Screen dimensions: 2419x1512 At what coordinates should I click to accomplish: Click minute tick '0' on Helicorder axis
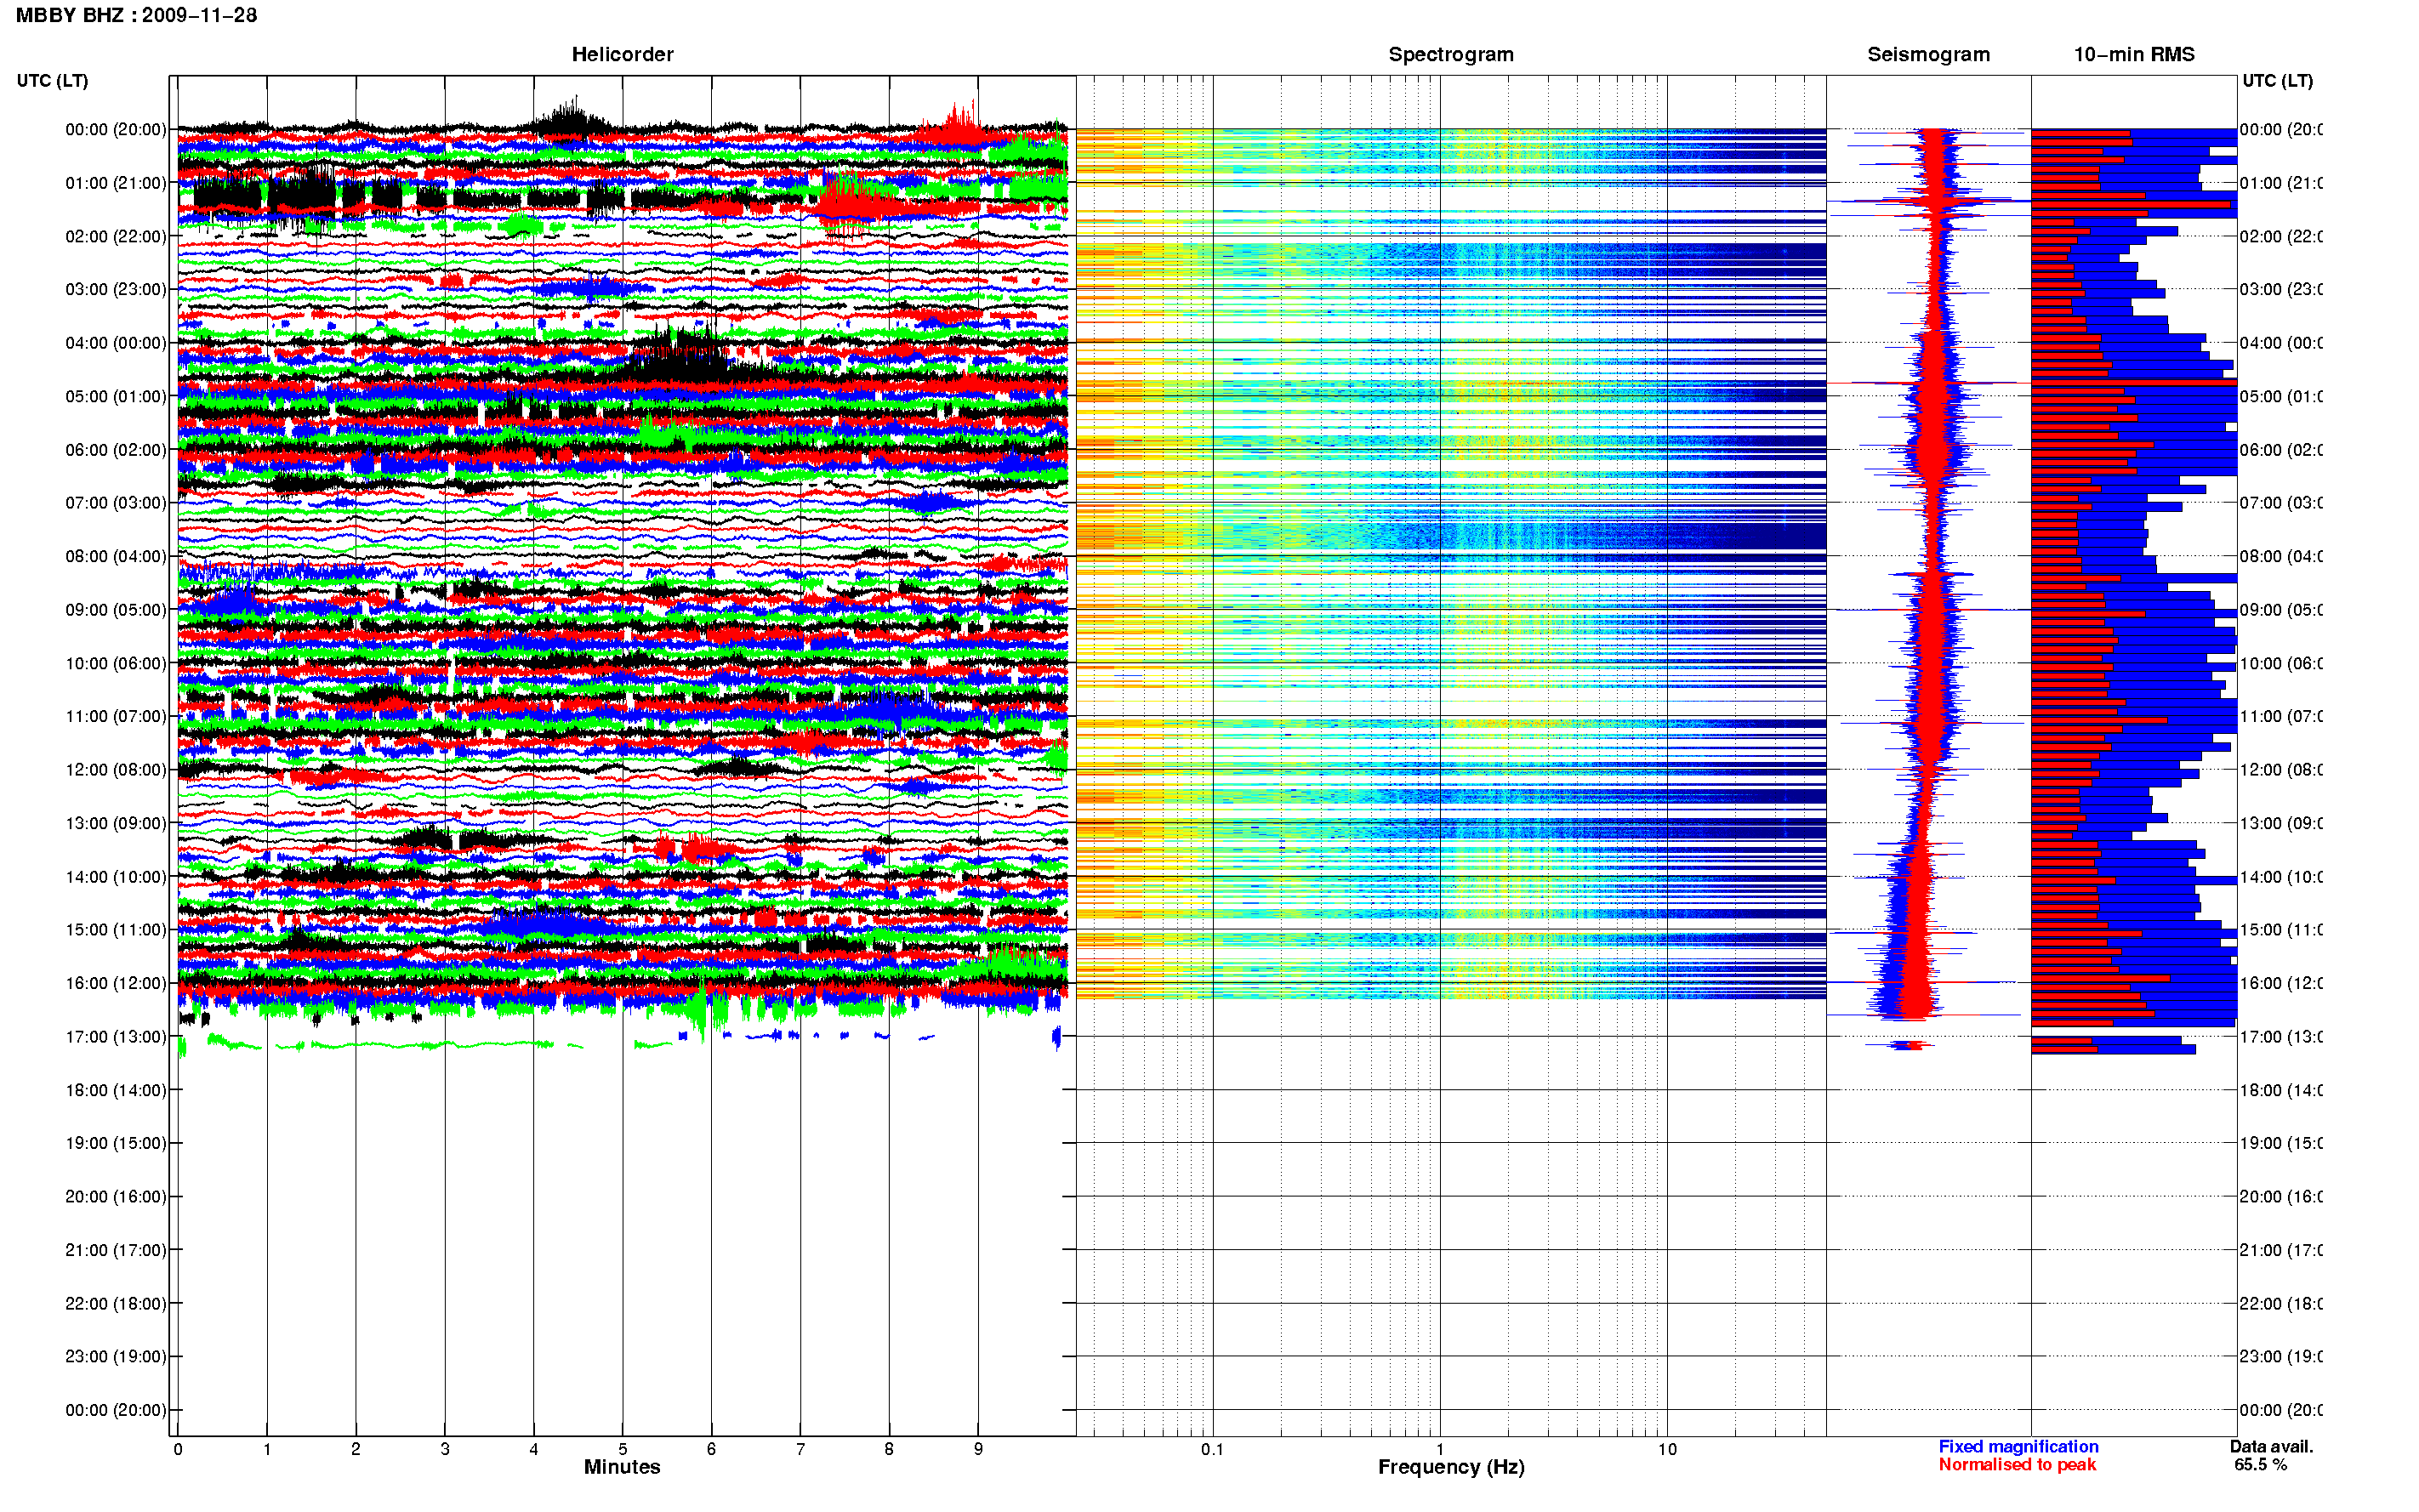click(x=178, y=1449)
